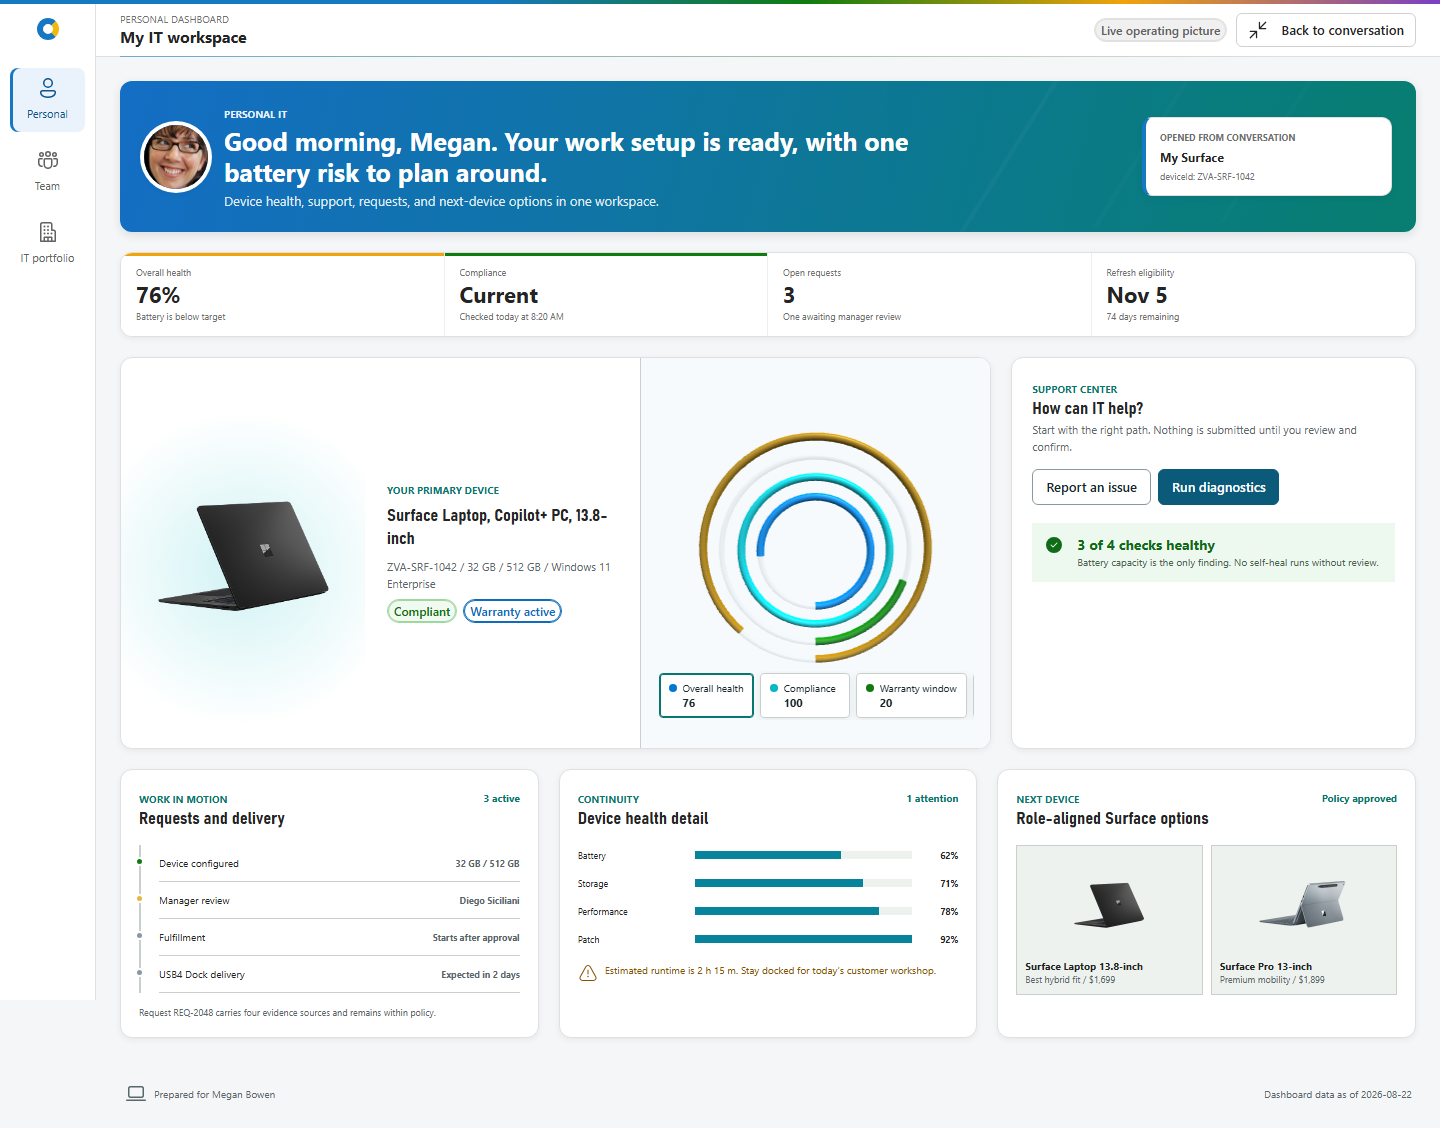
Task: Open the Open requests tile
Action: [929, 294]
